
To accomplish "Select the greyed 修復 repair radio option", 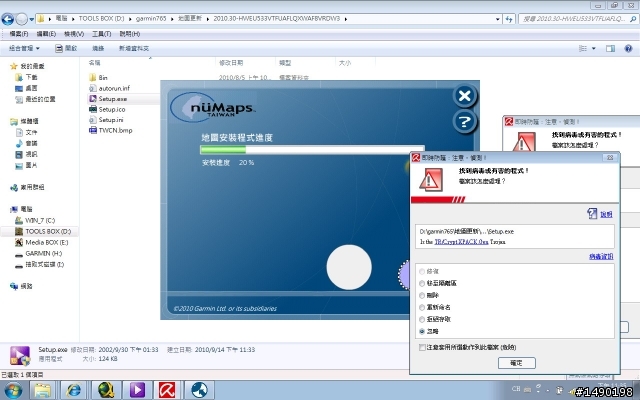I will click(x=422, y=271).
